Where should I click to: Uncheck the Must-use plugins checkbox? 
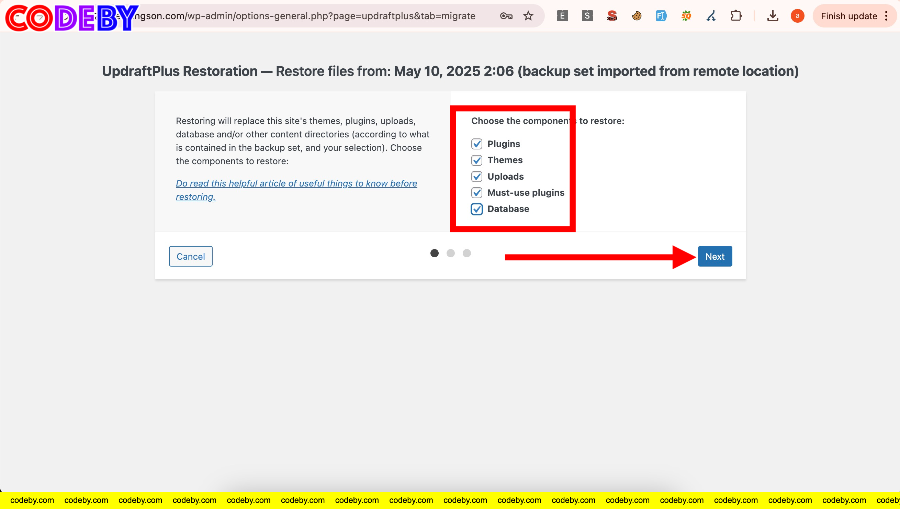coord(476,192)
